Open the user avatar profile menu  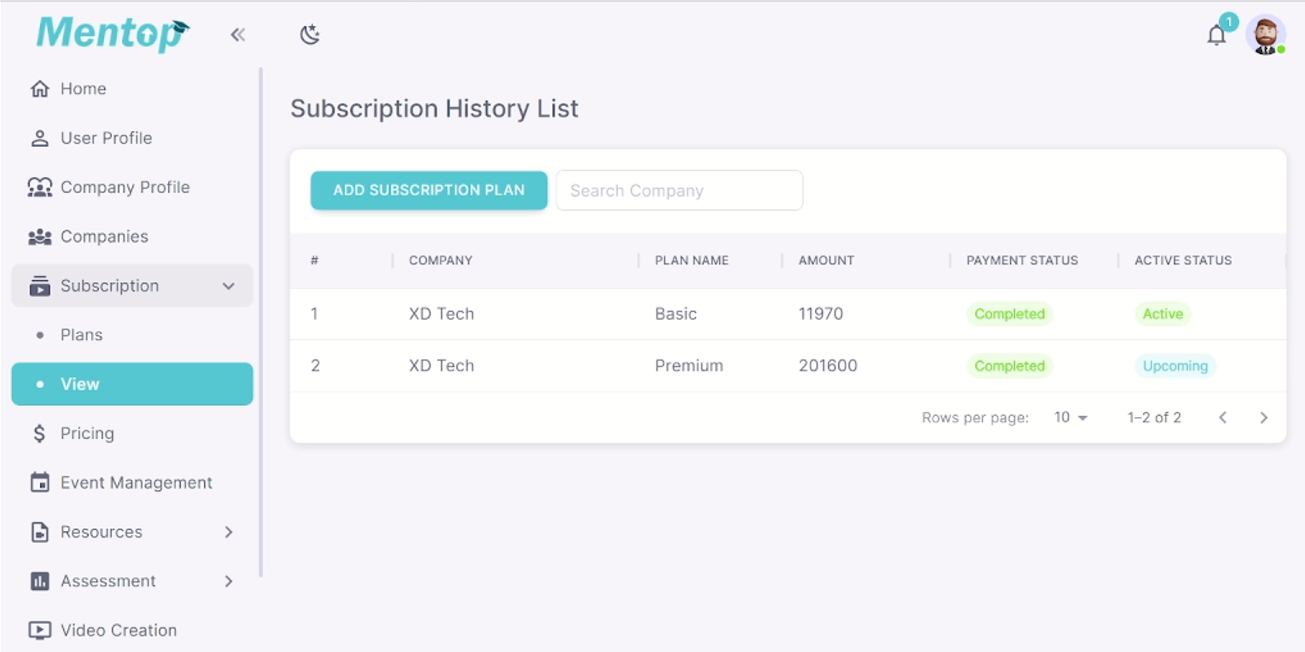[x=1266, y=36]
